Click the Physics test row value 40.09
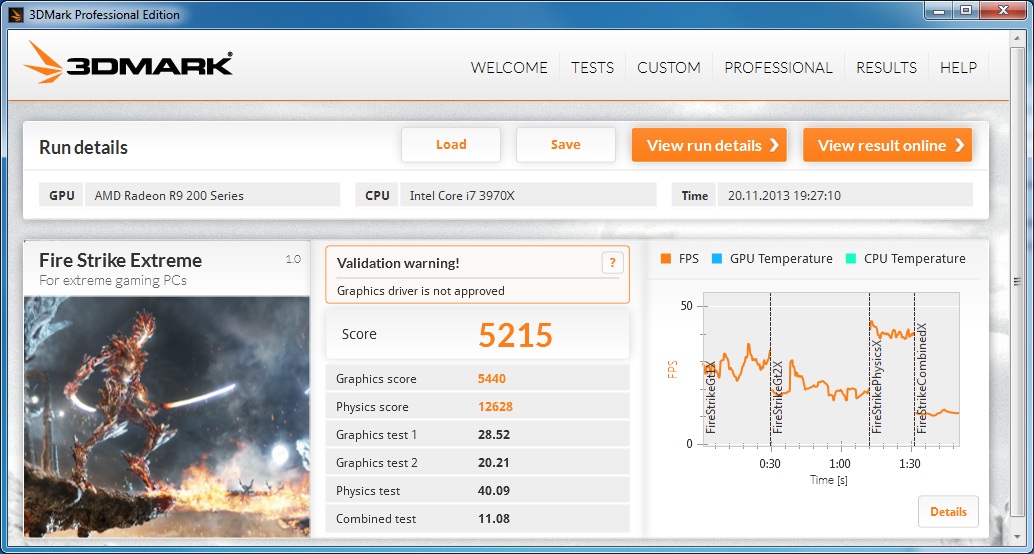 click(x=494, y=491)
